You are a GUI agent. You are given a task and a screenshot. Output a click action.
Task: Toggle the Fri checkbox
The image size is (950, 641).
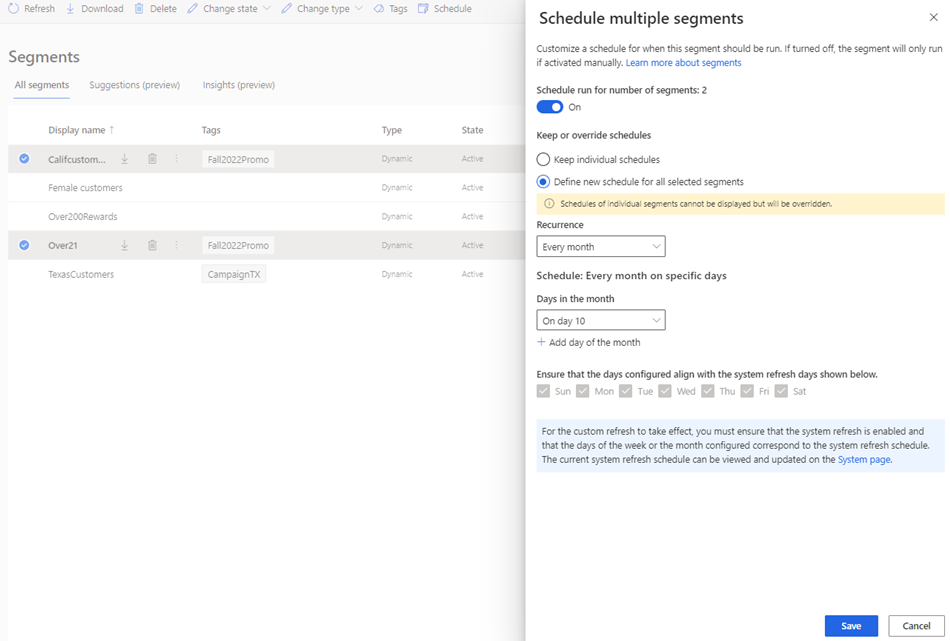click(x=747, y=391)
